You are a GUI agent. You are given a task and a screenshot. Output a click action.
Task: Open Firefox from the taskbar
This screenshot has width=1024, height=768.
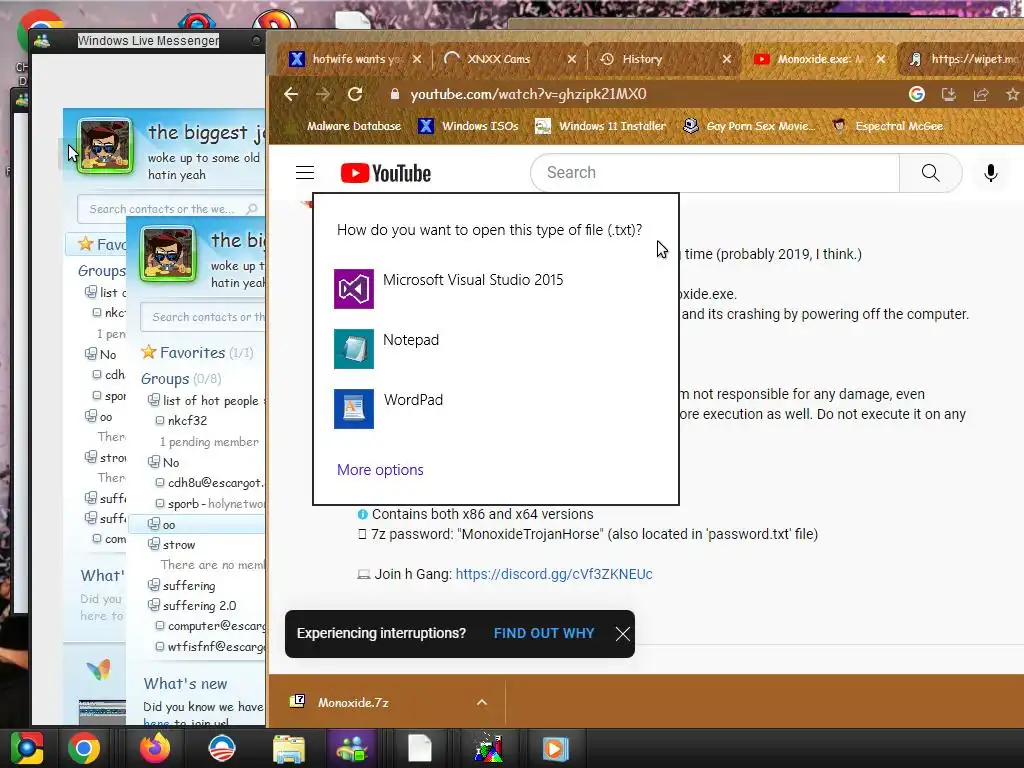pyautogui.click(x=154, y=748)
